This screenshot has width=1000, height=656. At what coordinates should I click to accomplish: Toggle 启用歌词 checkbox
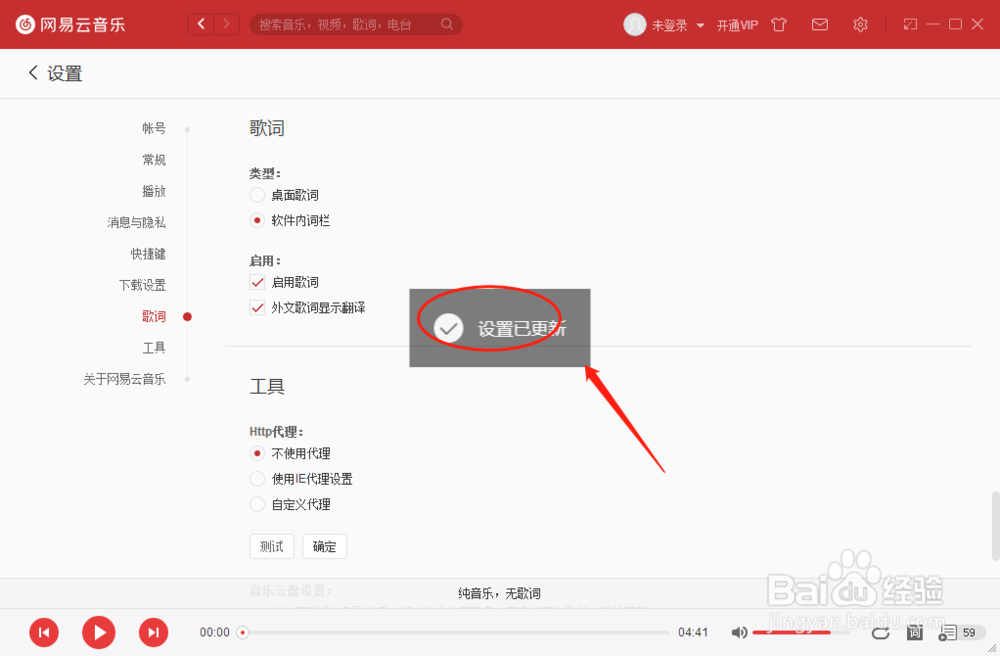pyautogui.click(x=257, y=282)
